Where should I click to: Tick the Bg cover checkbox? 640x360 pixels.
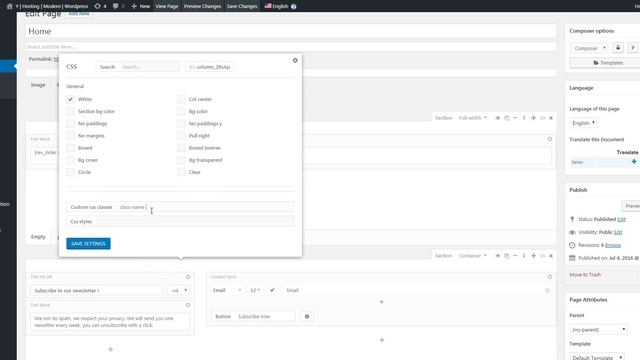click(71, 160)
